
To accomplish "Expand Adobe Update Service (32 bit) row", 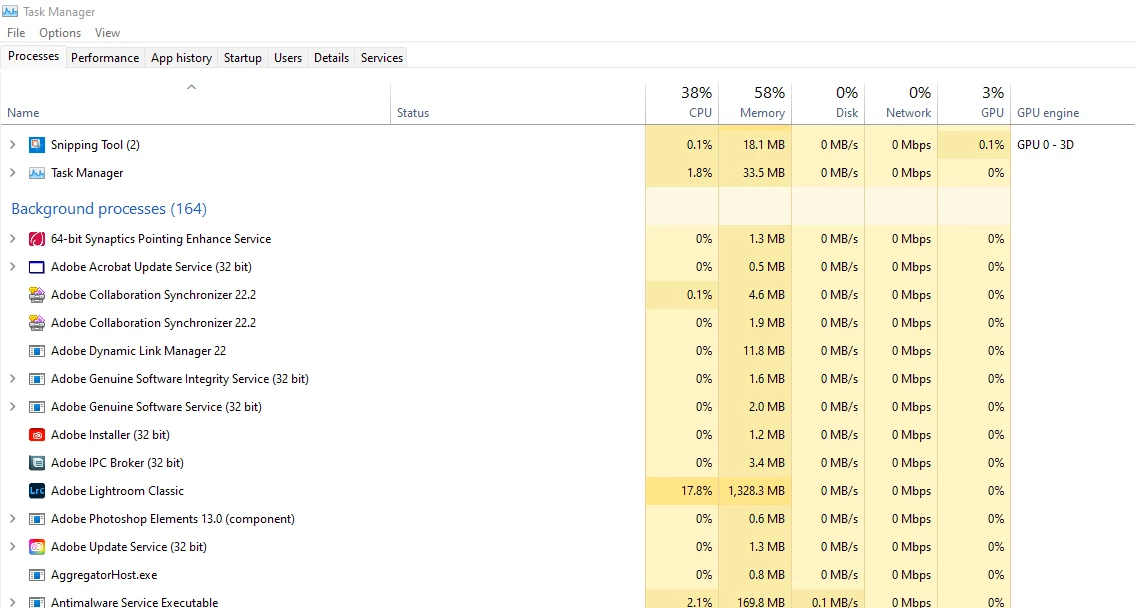I will click(12, 547).
